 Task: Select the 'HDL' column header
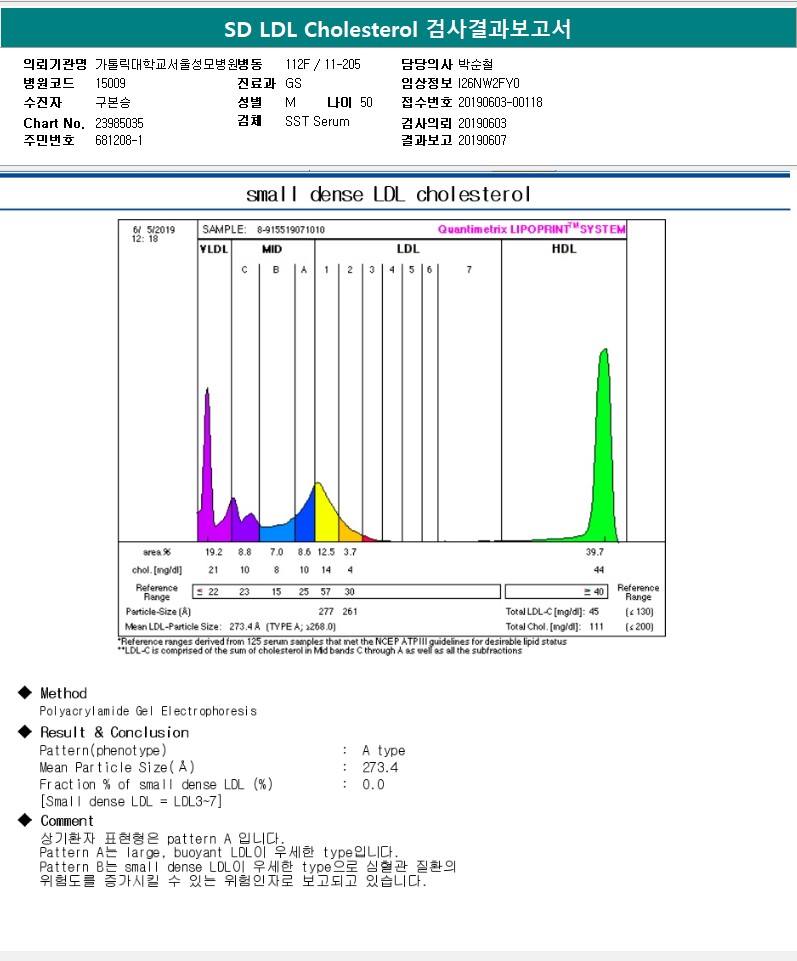click(563, 248)
